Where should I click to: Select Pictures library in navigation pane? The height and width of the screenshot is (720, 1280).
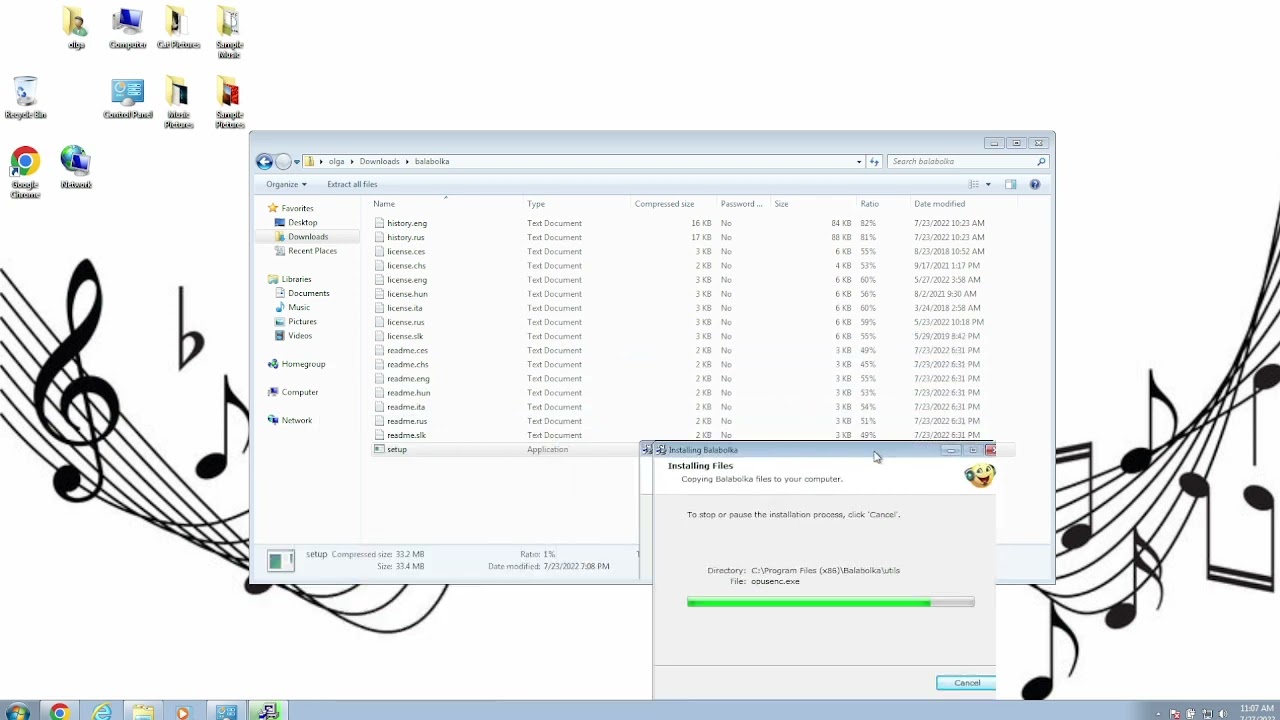click(302, 322)
